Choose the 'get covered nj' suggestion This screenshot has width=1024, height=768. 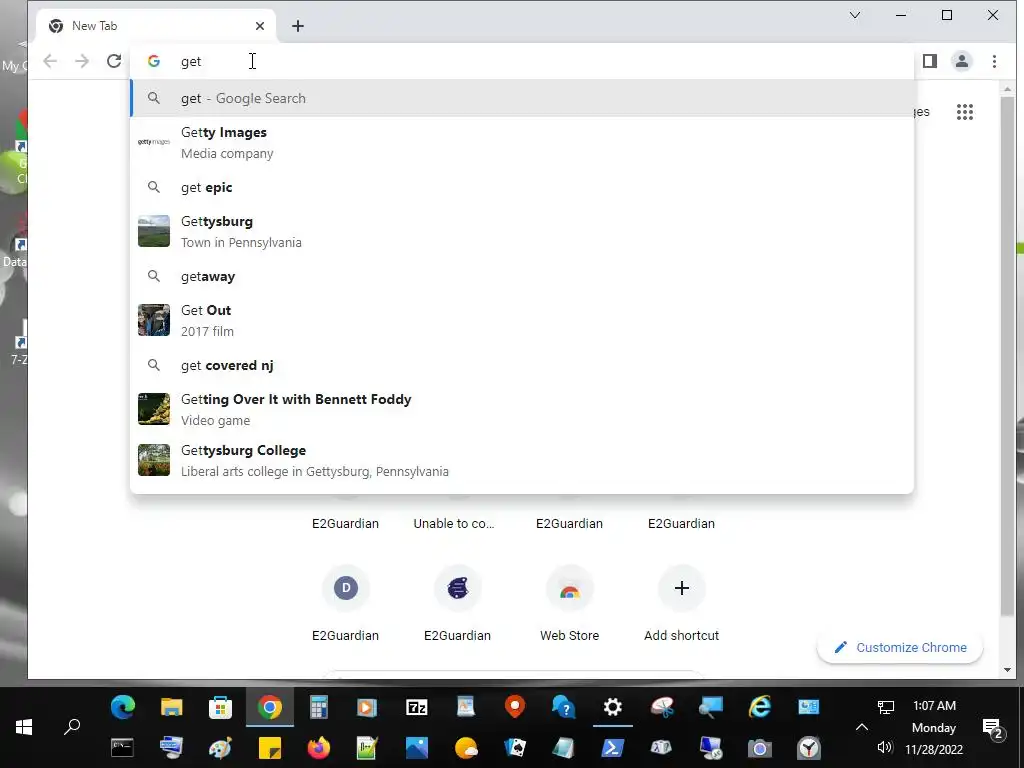522,365
